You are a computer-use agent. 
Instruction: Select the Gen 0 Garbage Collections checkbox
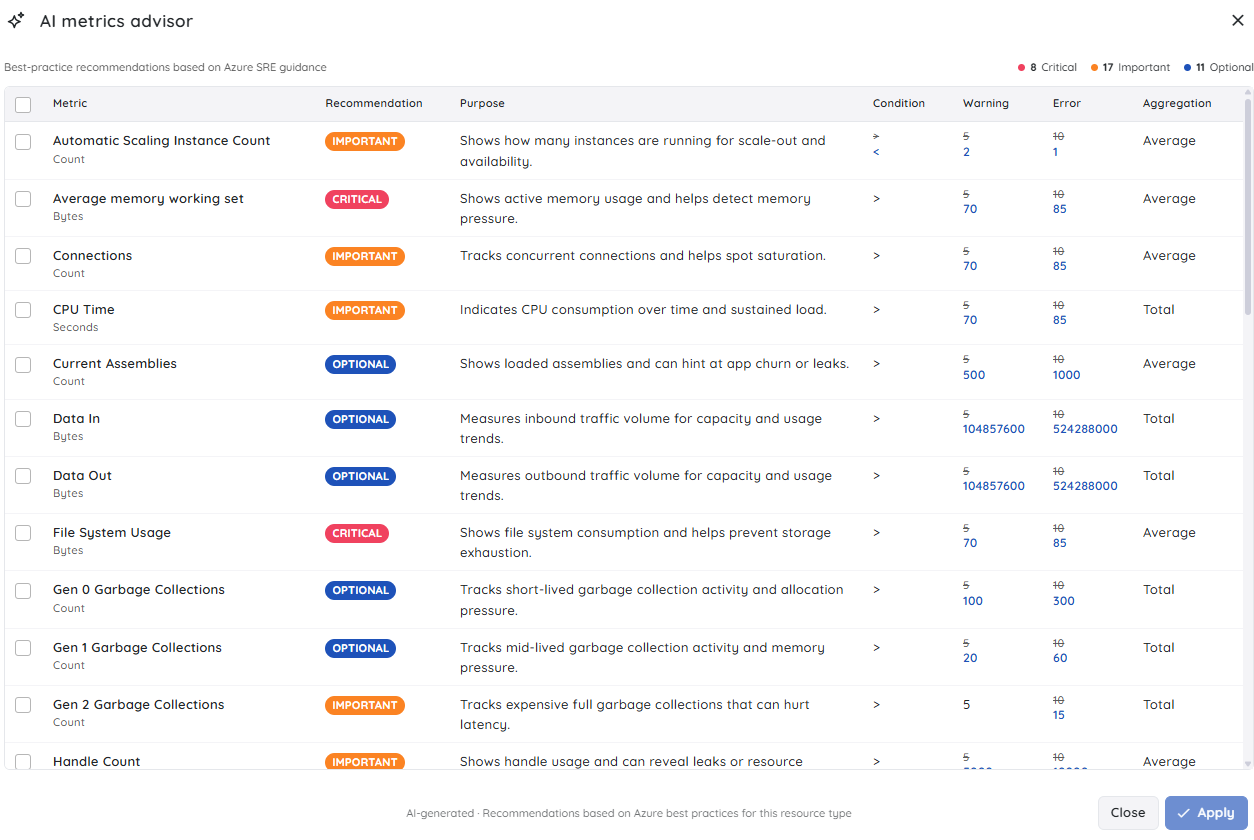coord(23,590)
